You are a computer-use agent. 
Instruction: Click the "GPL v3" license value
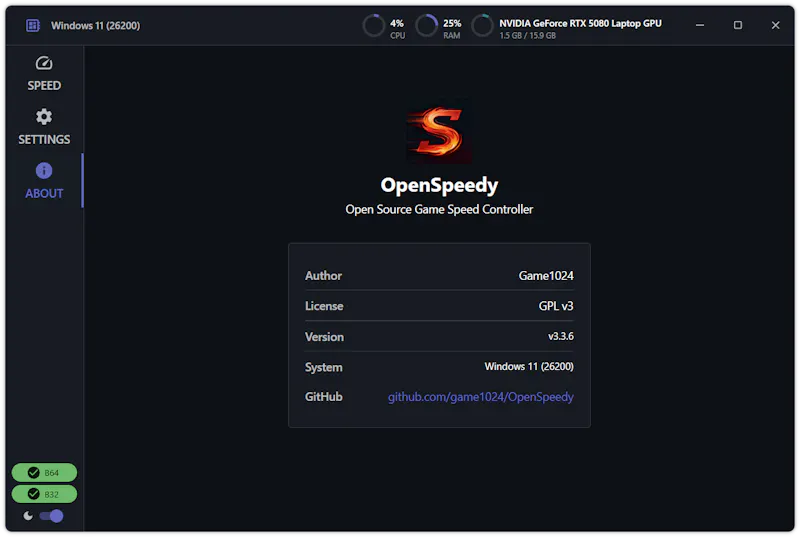coord(556,306)
